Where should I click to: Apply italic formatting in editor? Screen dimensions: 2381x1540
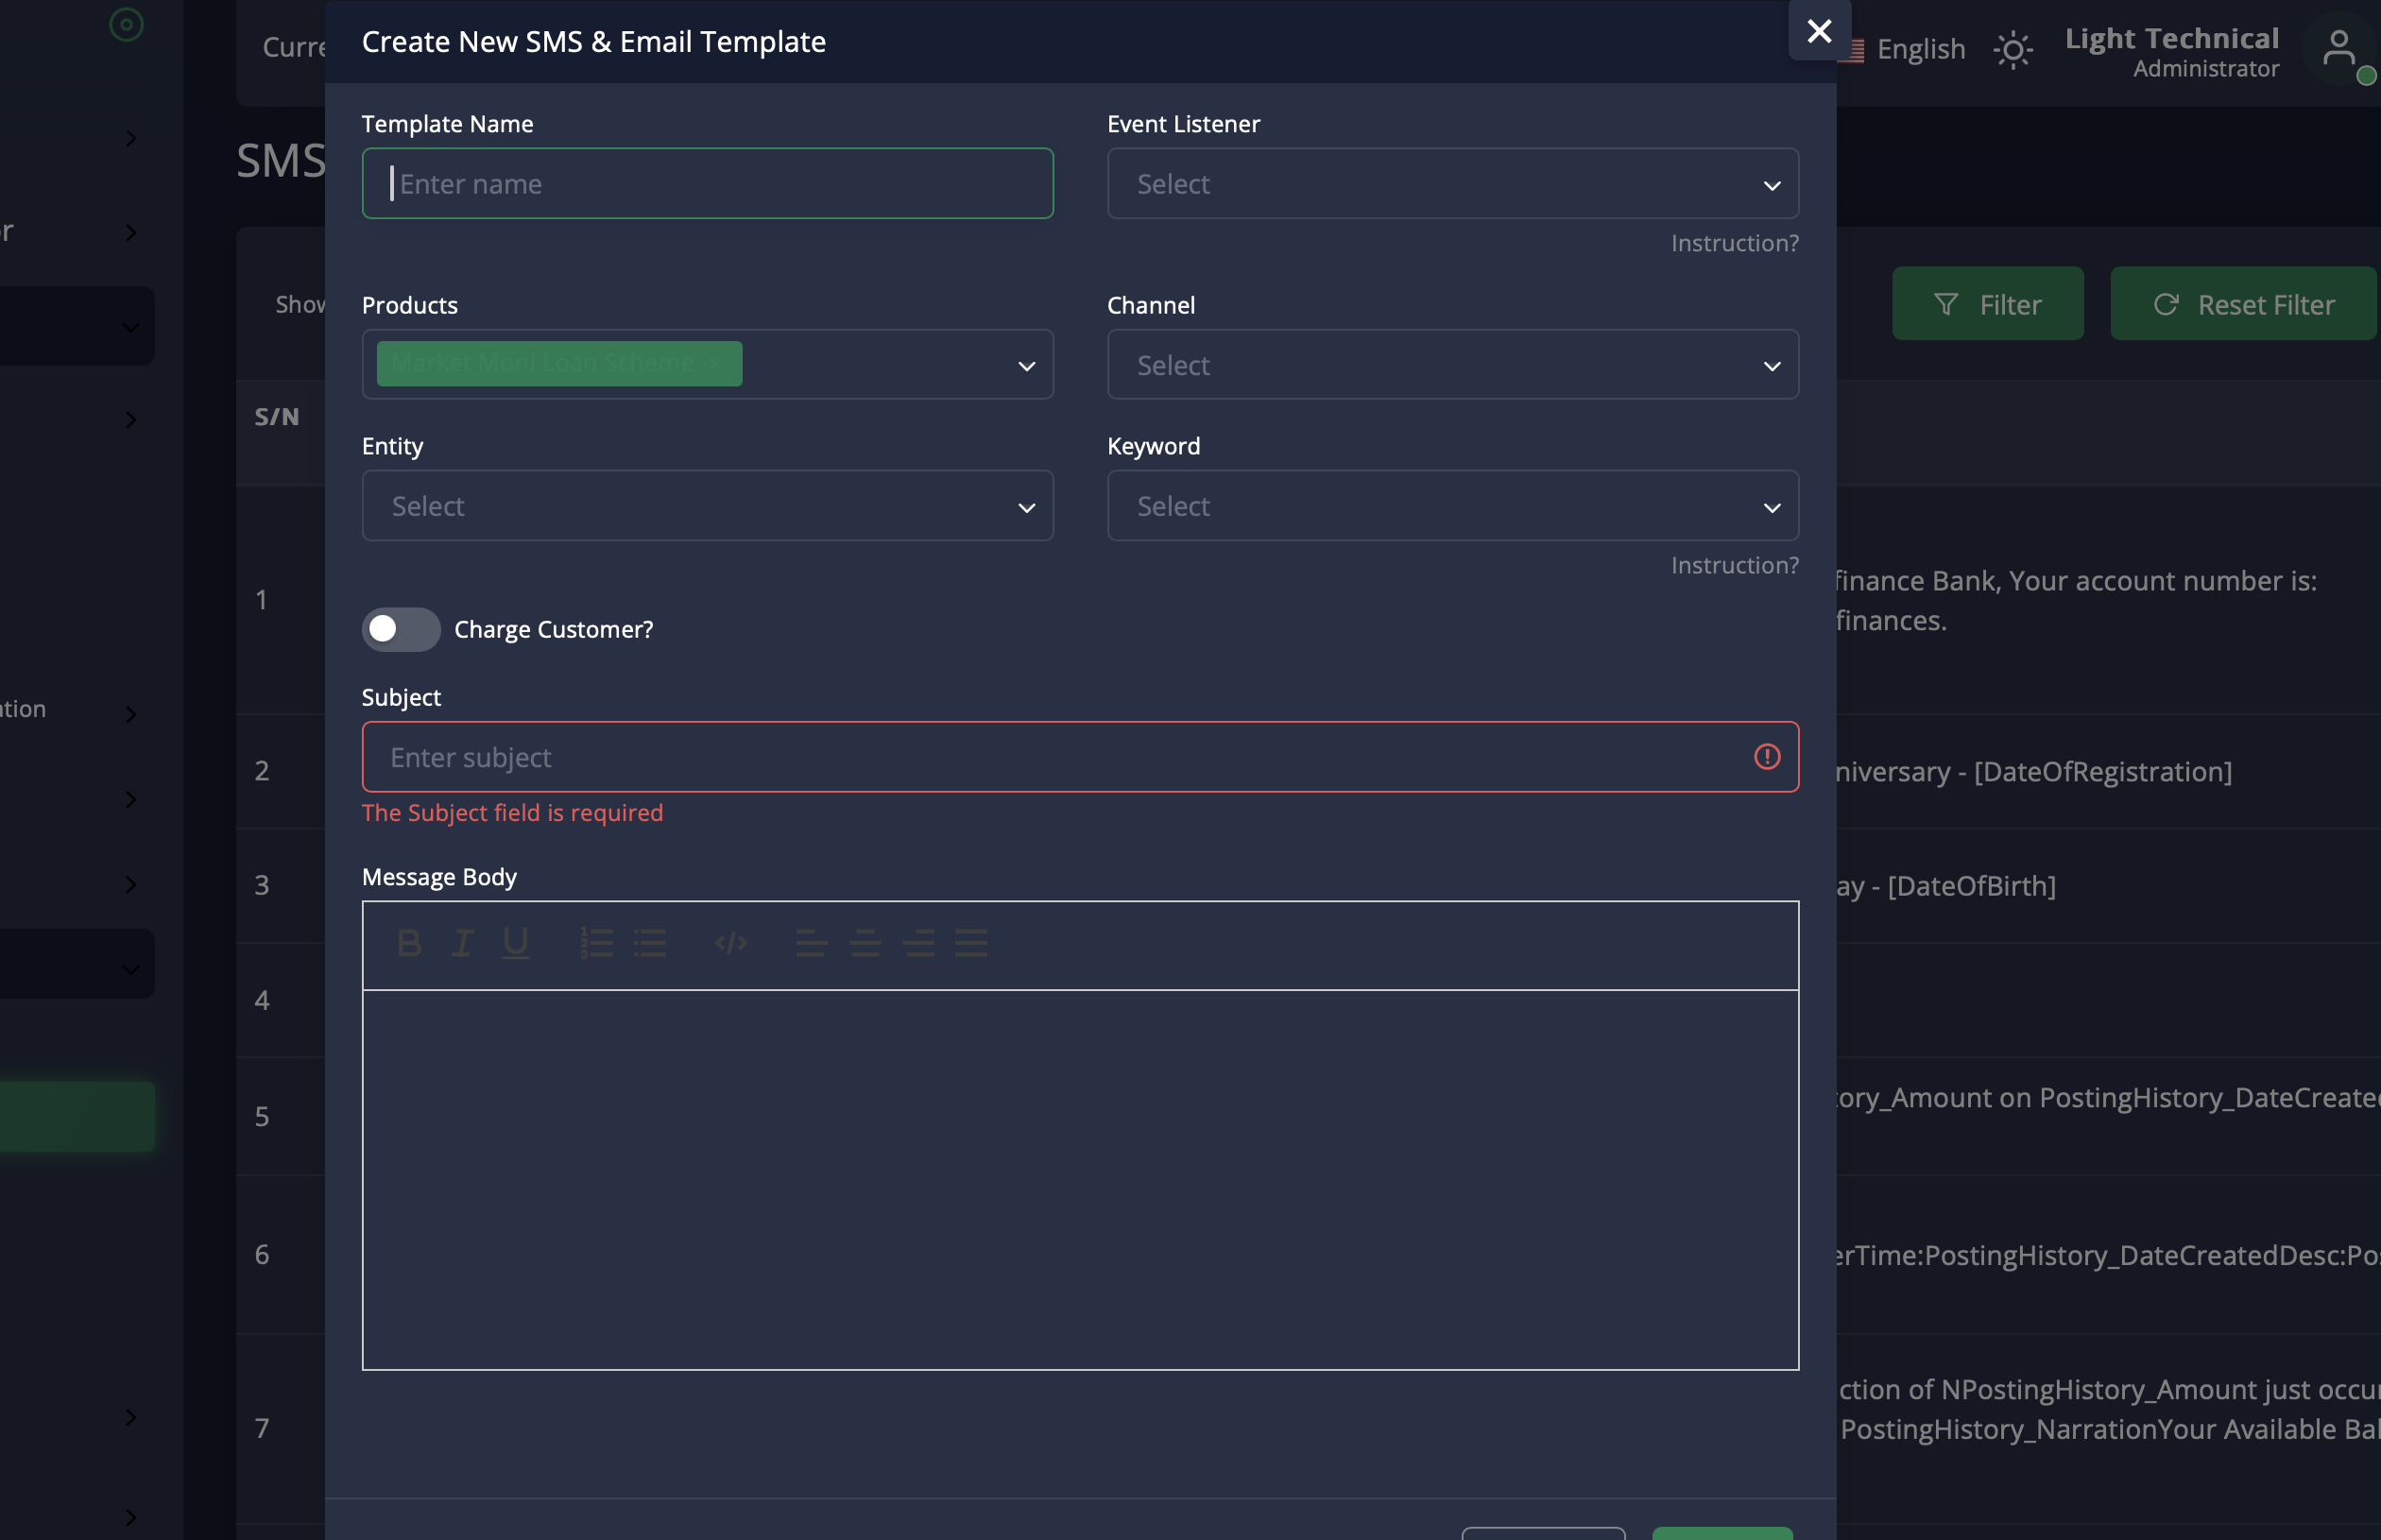click(x=462, y=943)
